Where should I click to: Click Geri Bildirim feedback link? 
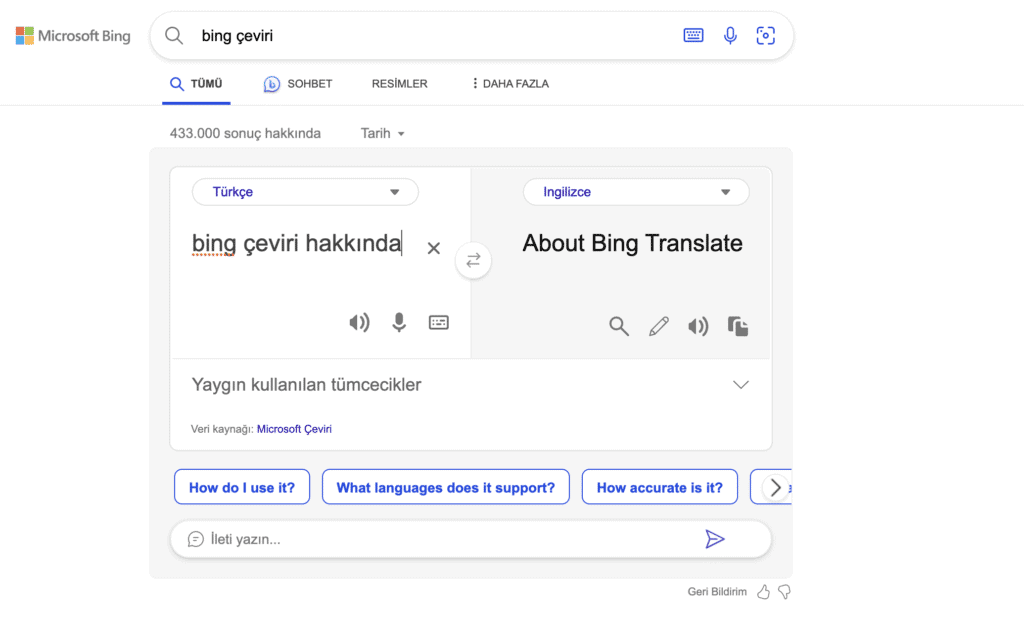pos(717,592)
